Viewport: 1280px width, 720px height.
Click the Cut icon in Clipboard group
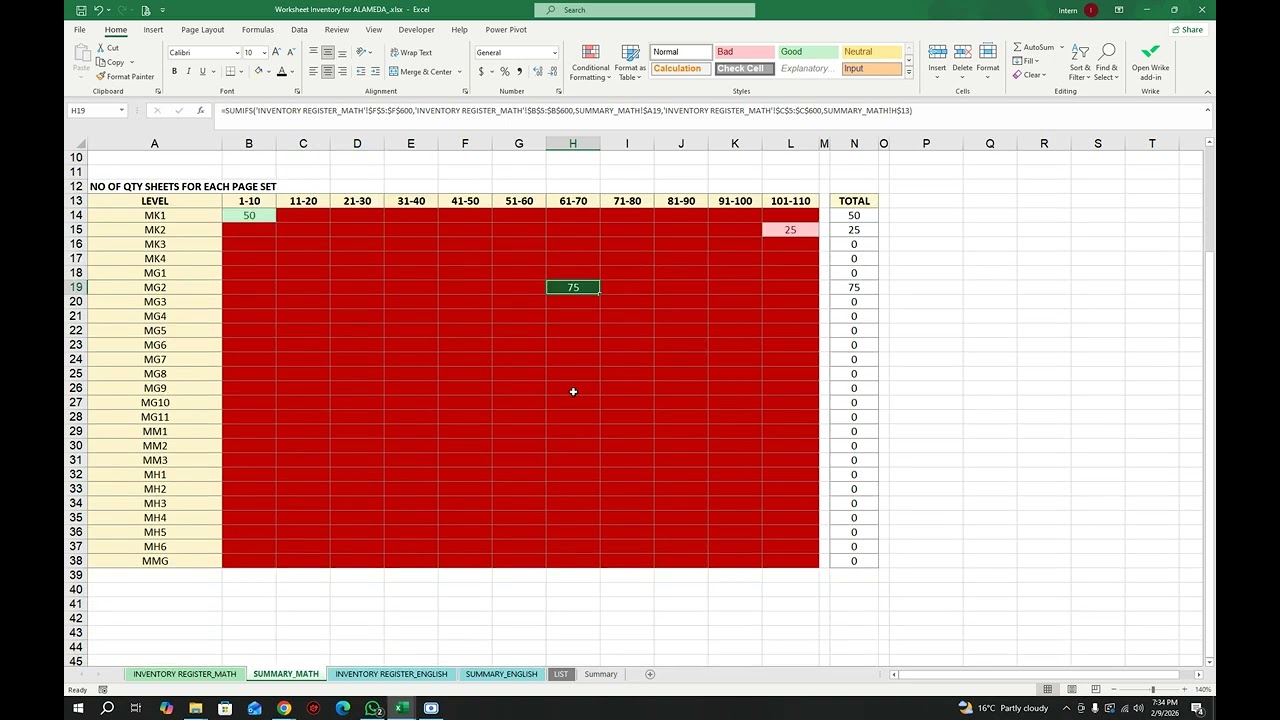100,47
